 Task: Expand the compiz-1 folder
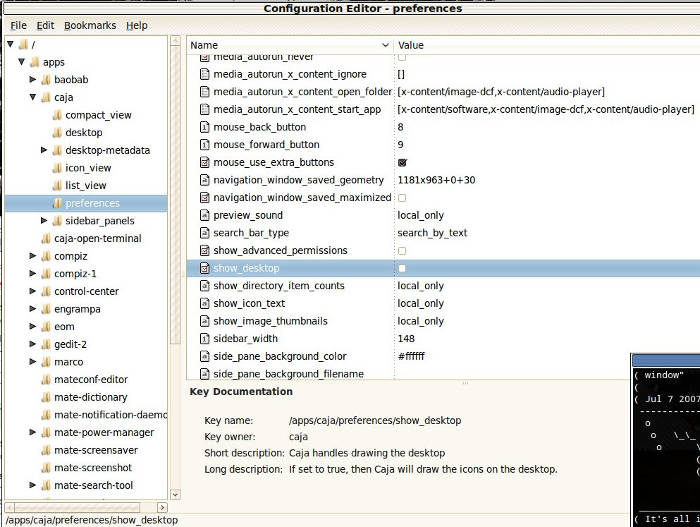33,273
